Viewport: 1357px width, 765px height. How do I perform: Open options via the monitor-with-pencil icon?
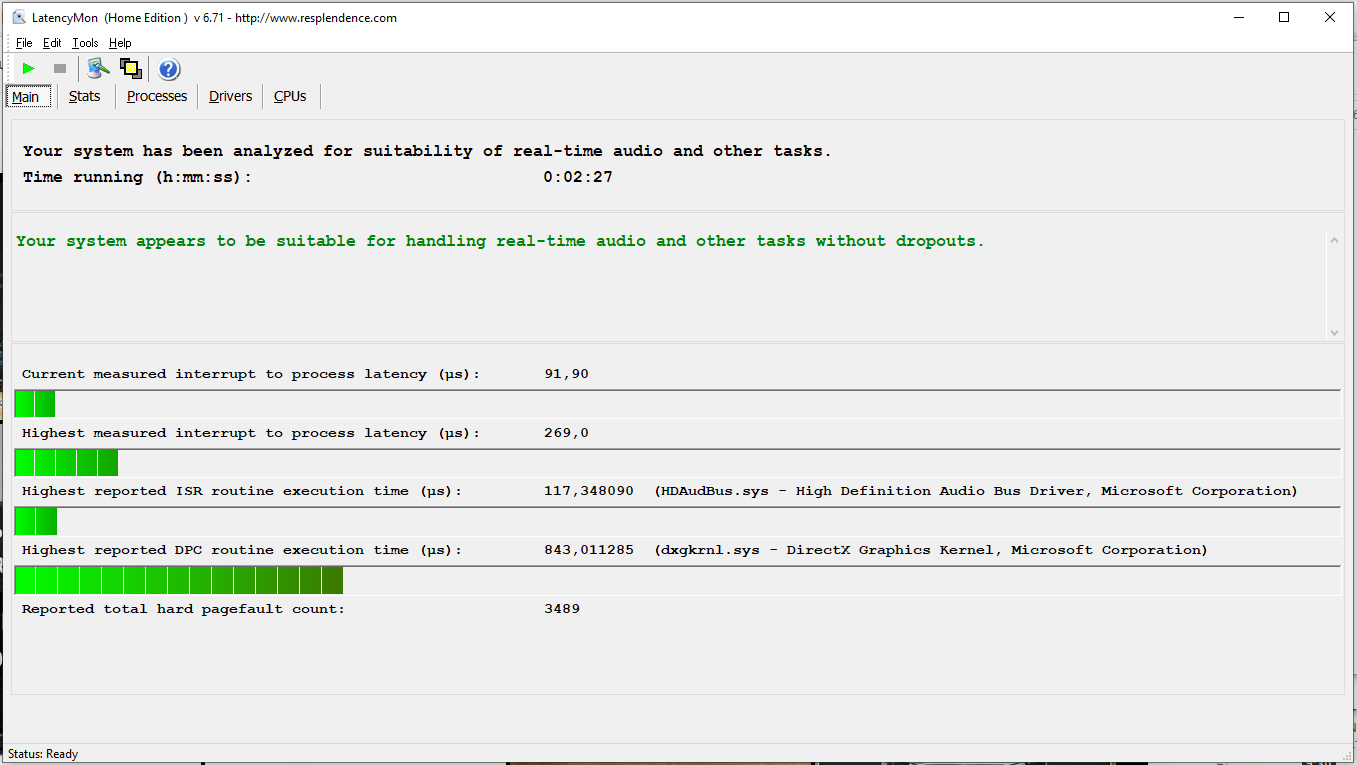click(98, 69)
